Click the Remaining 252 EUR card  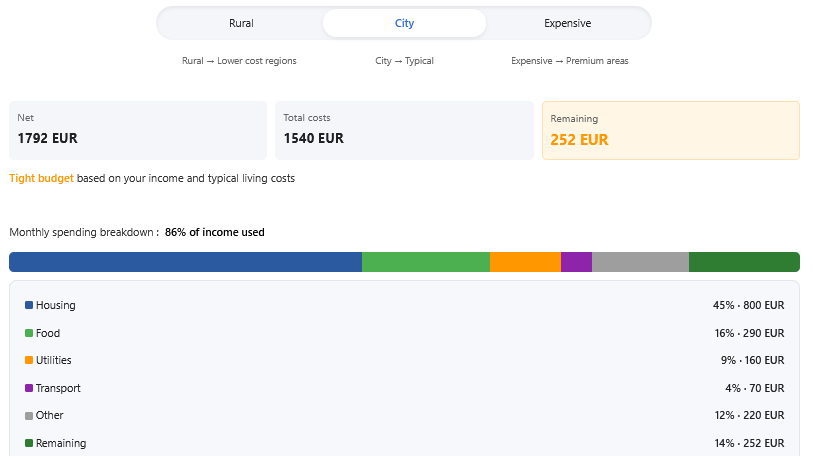671,130
